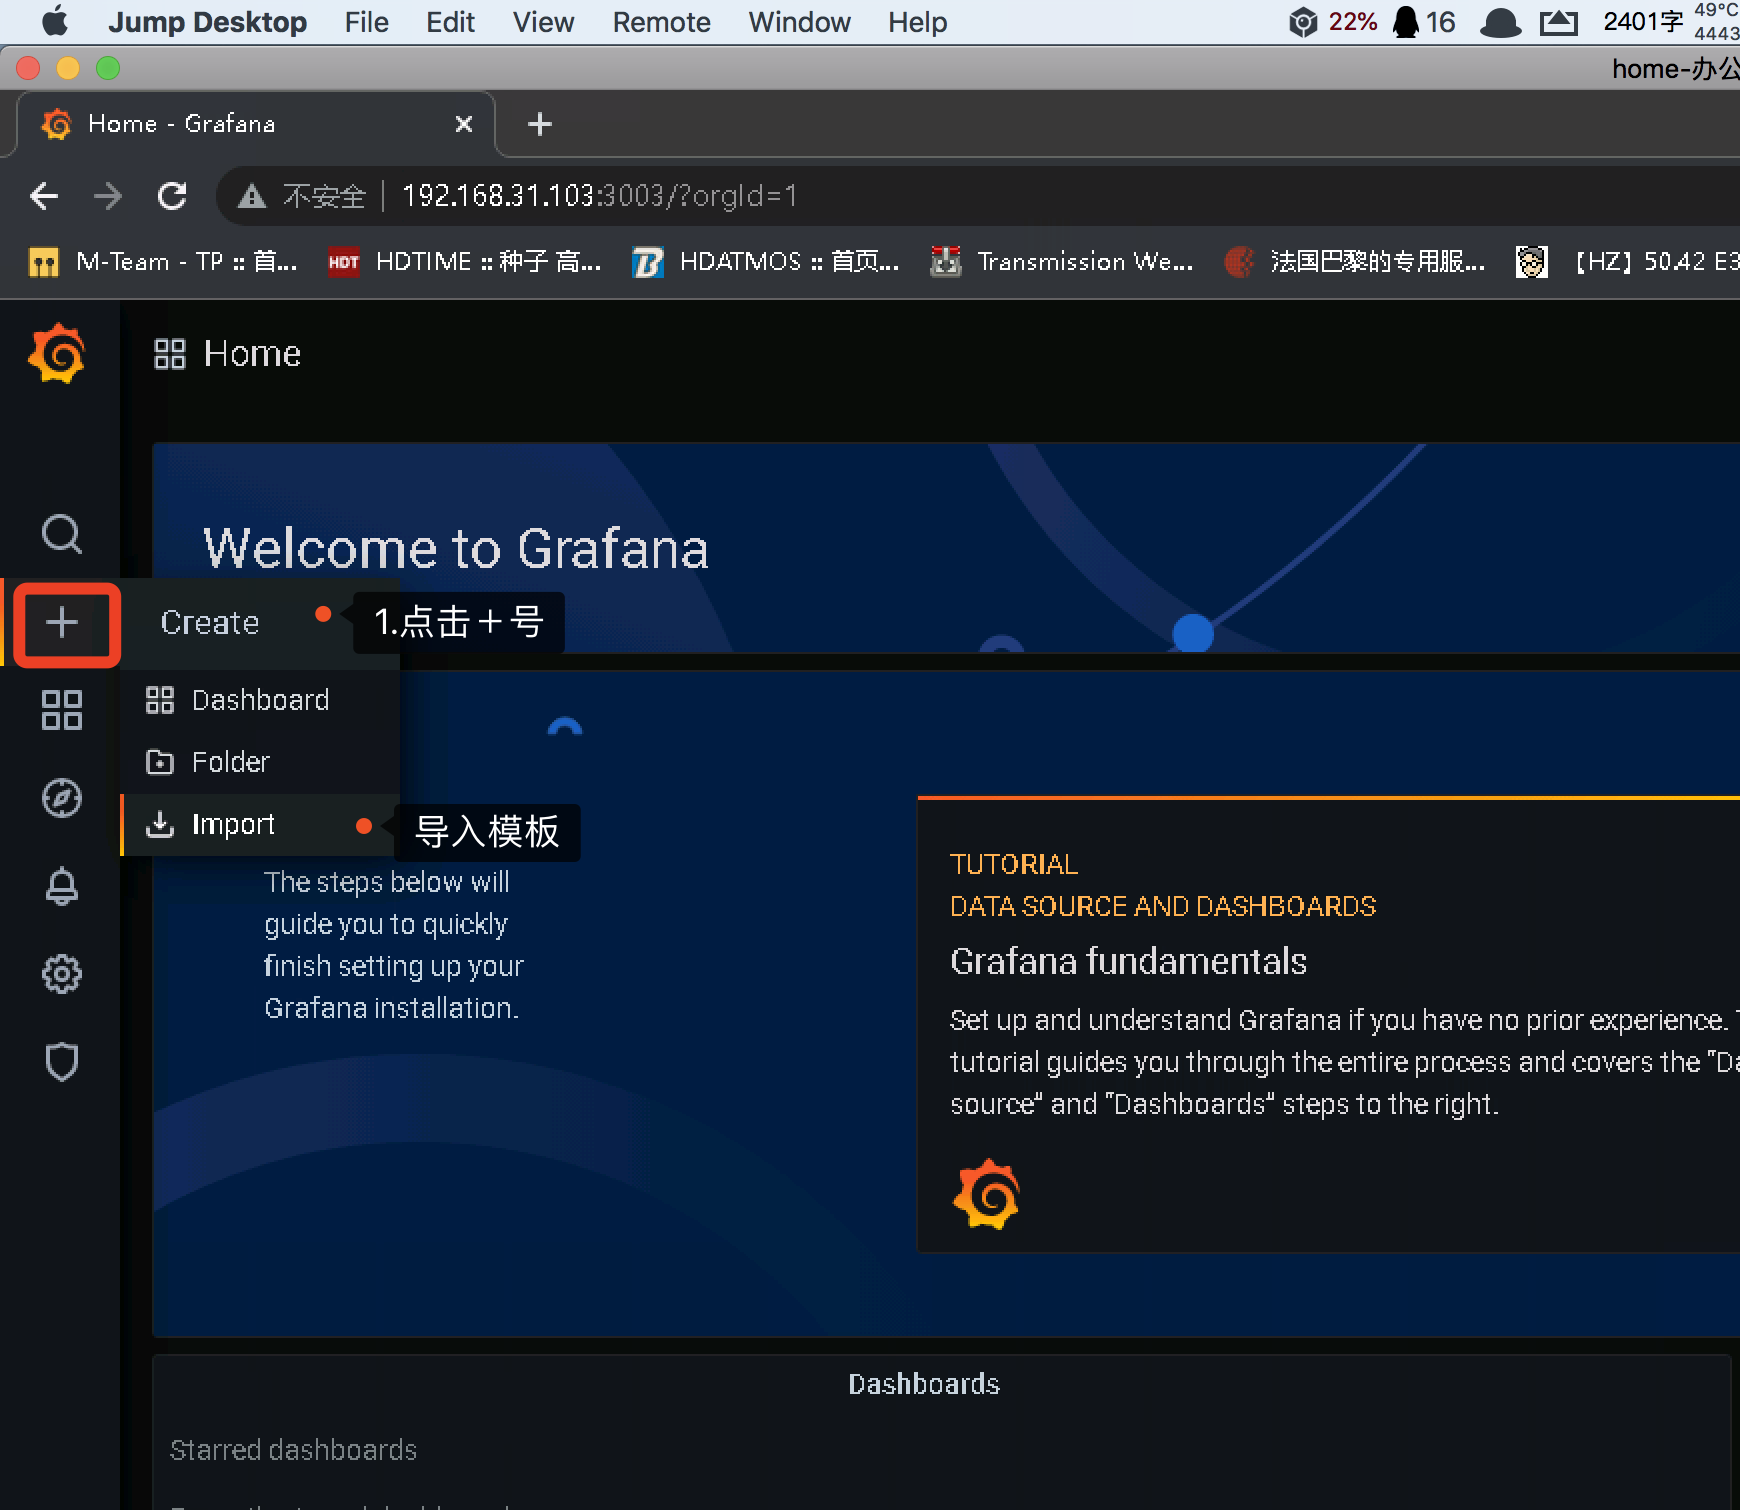Open the HDTIME bookmark
This screenshot has height=1510, width=1740.
point(465,262)
